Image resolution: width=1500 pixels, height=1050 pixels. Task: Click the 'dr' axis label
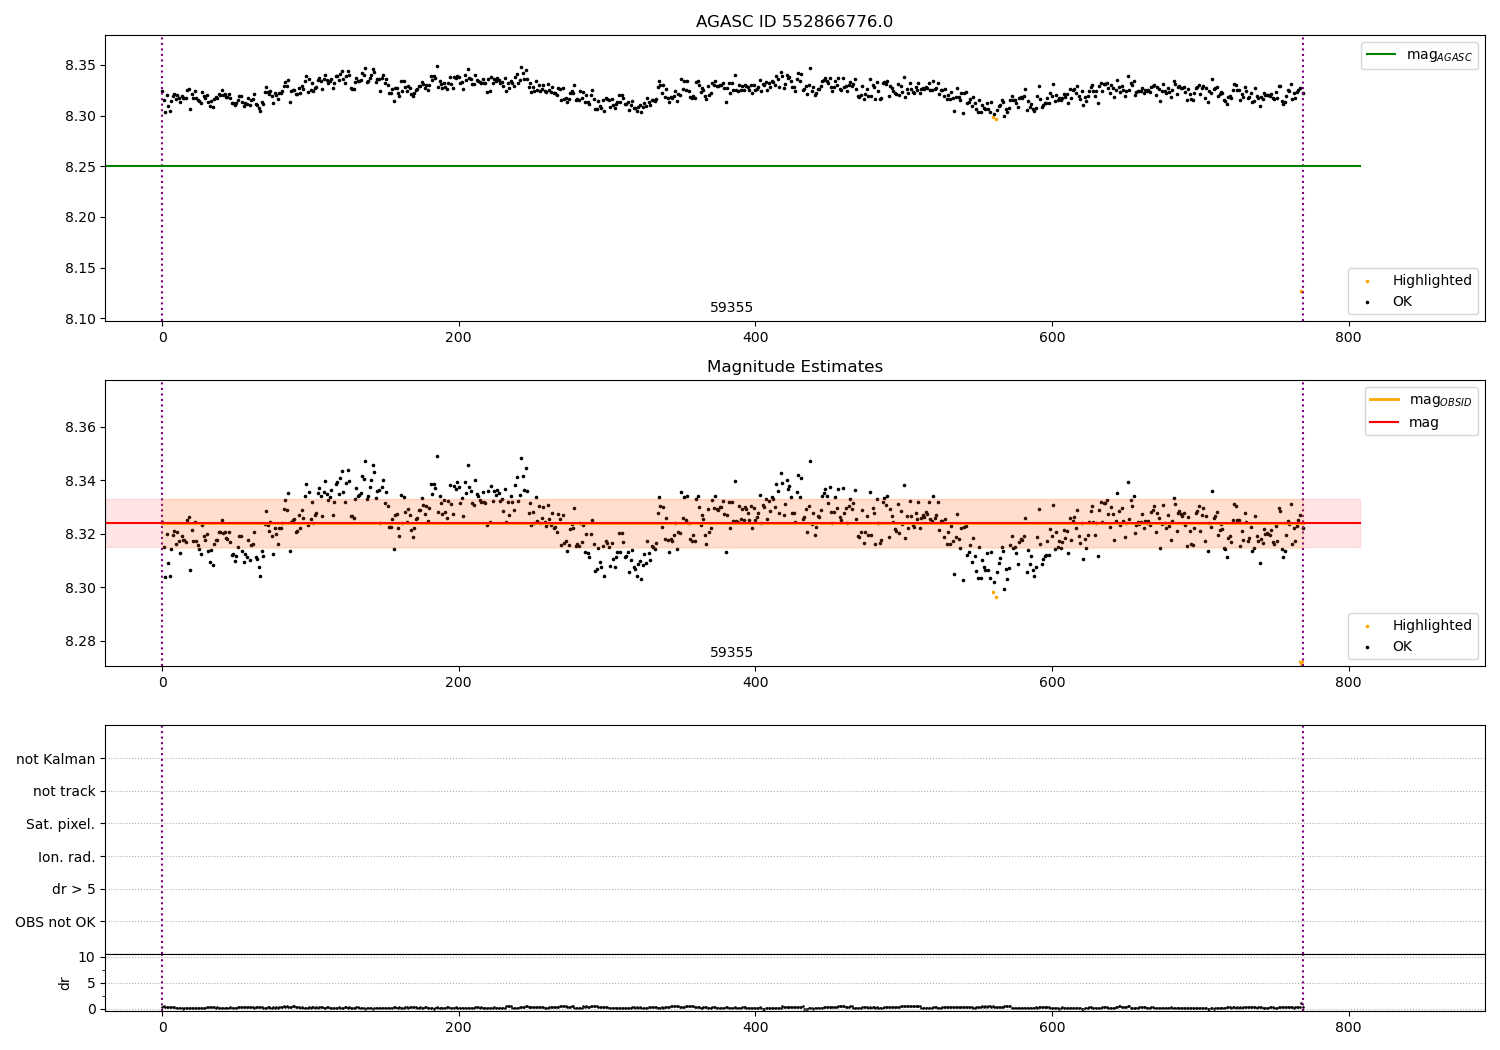pos(65,983)
